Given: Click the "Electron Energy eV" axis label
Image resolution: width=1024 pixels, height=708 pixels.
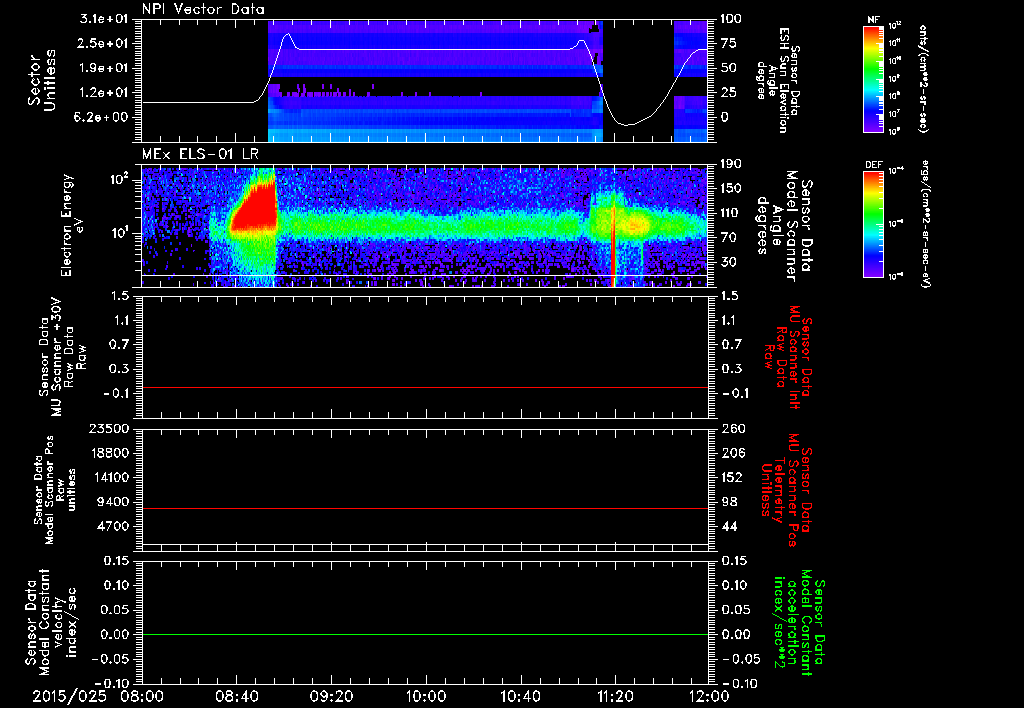Looking at the screenshot, I should point(72,225).
